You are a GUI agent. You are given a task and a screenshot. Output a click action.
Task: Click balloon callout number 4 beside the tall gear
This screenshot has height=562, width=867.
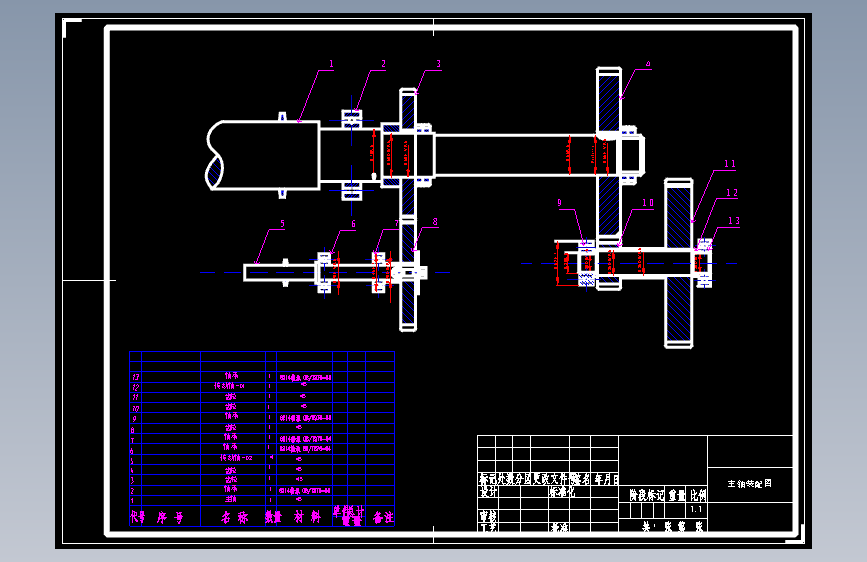tap(648, 64)
